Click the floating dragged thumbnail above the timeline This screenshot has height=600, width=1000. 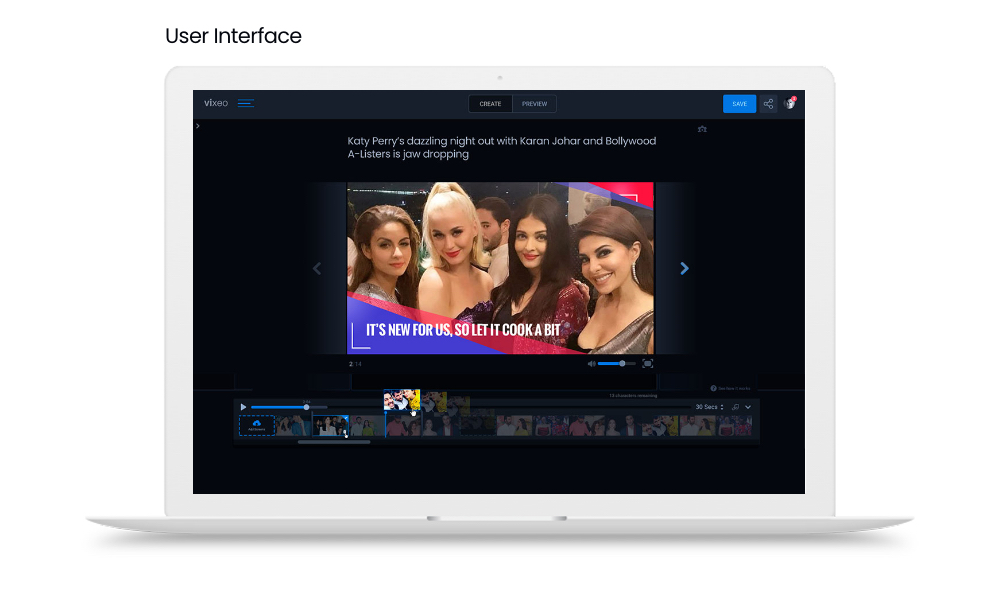402,400
